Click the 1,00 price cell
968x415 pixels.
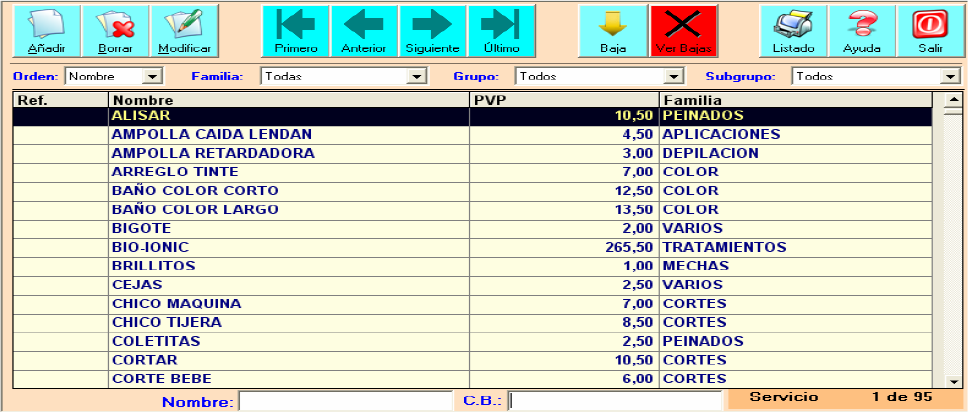tap(564, 266)
